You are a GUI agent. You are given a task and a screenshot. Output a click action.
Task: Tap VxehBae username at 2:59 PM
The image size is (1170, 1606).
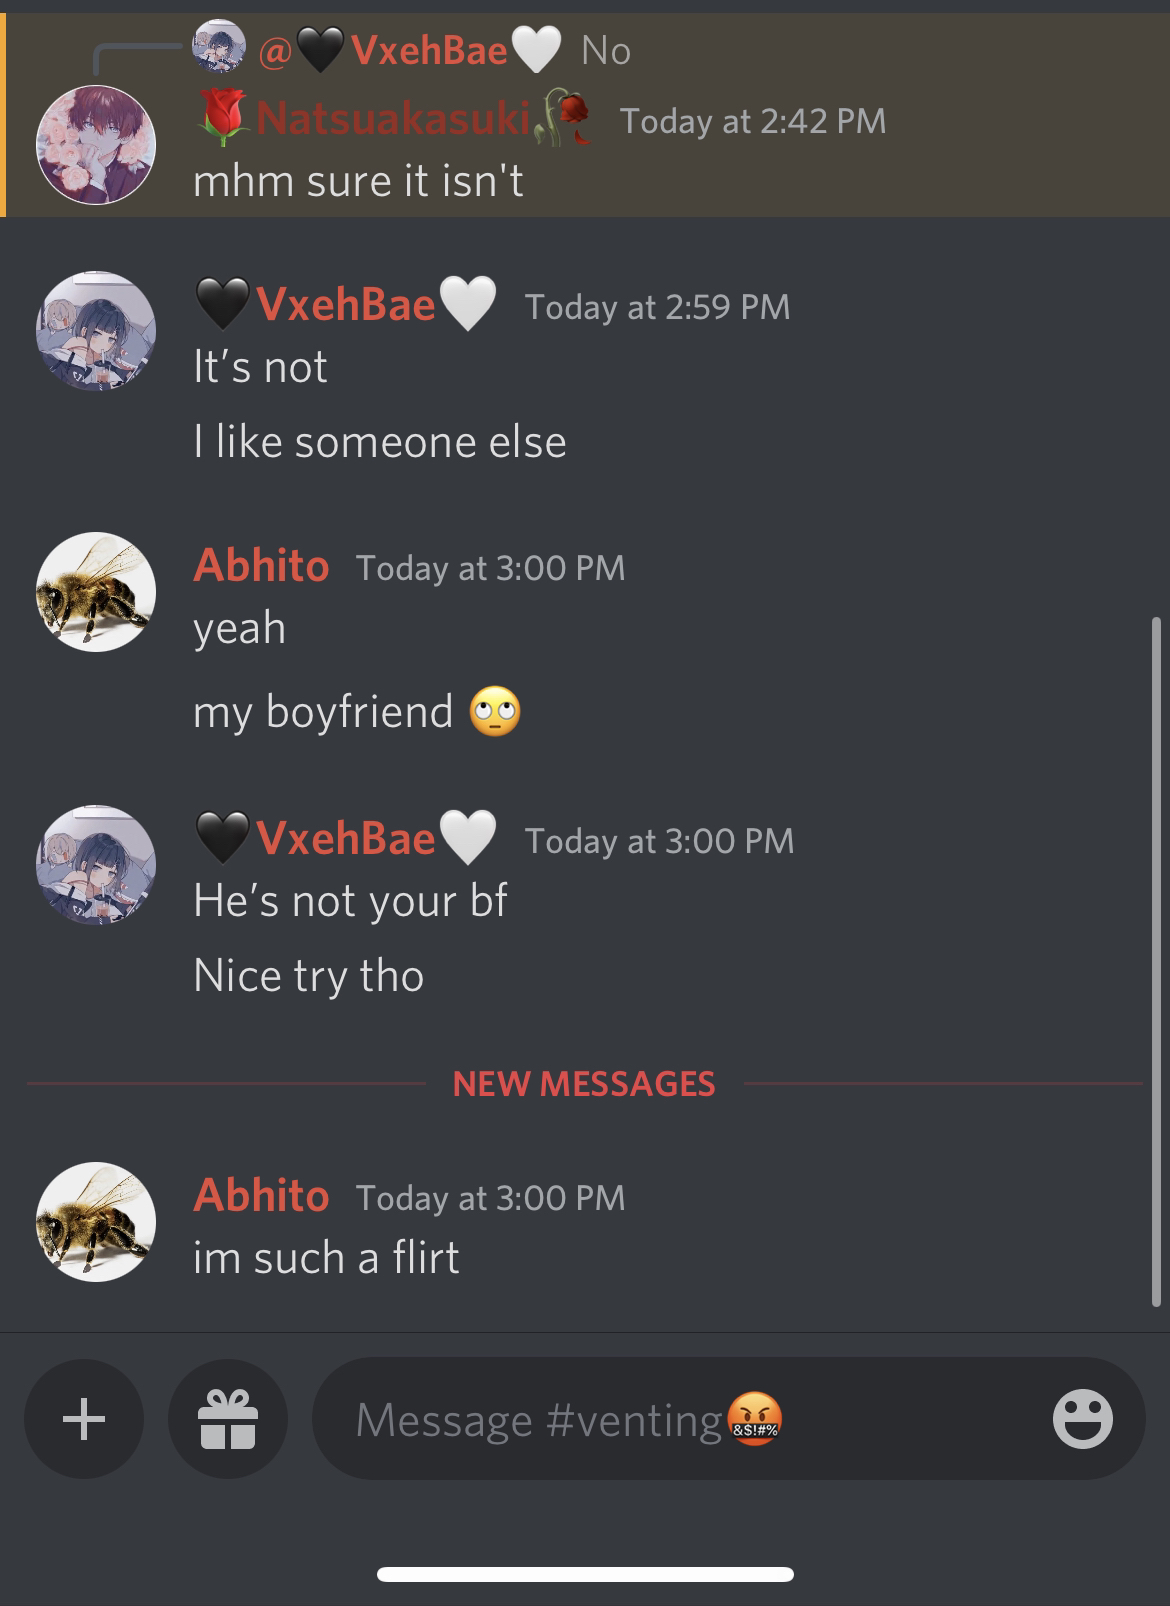[346, 304]
